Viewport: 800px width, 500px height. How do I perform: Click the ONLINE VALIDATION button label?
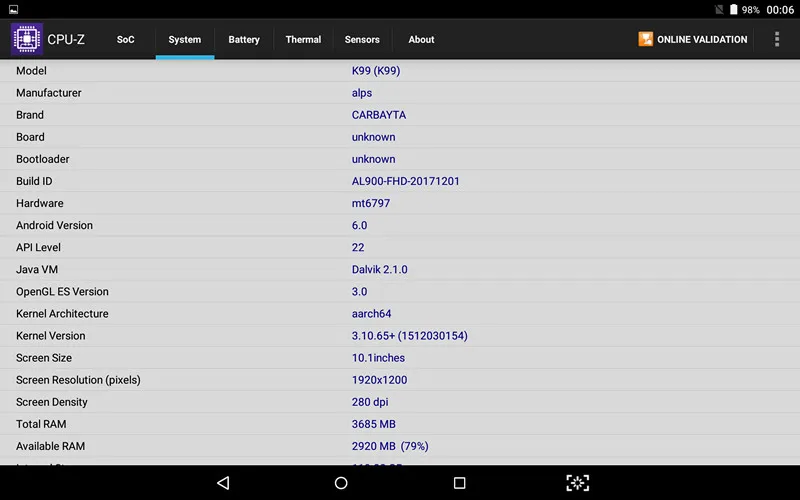702,39
